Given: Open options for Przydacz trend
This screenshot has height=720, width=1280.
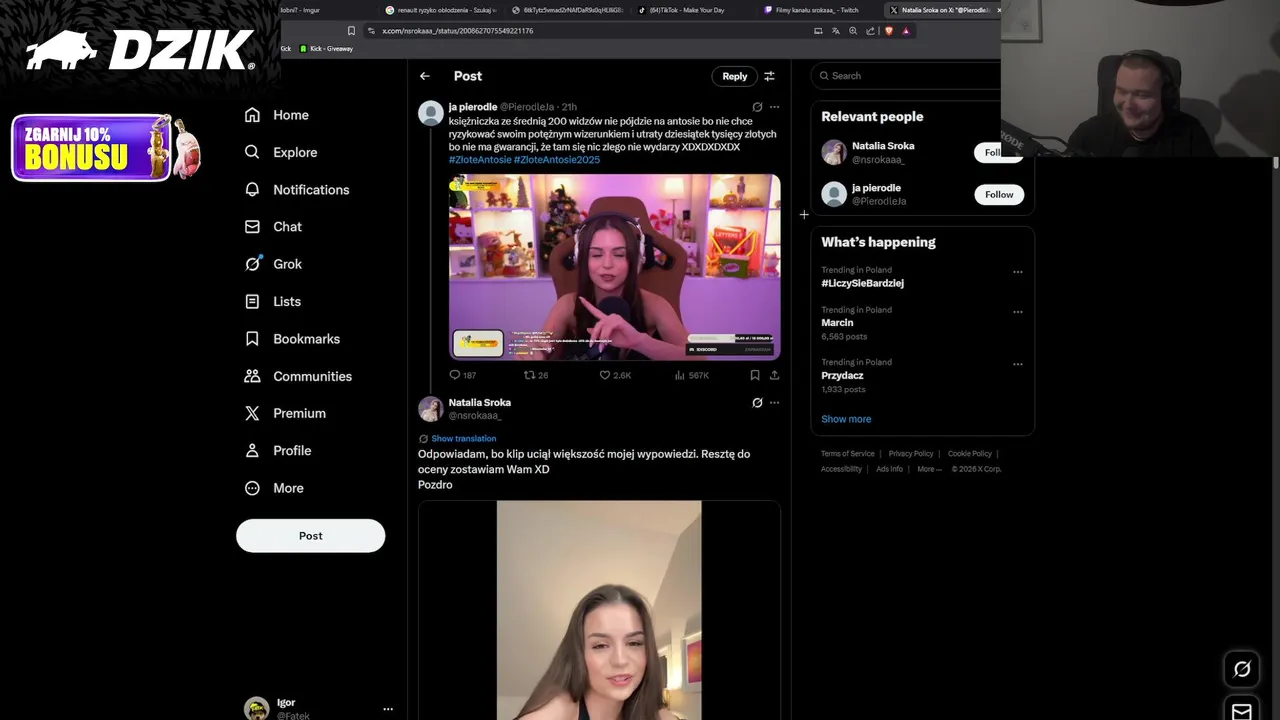Looking at the screenshot, I should pyautogui.click(x=1017, y=364).
